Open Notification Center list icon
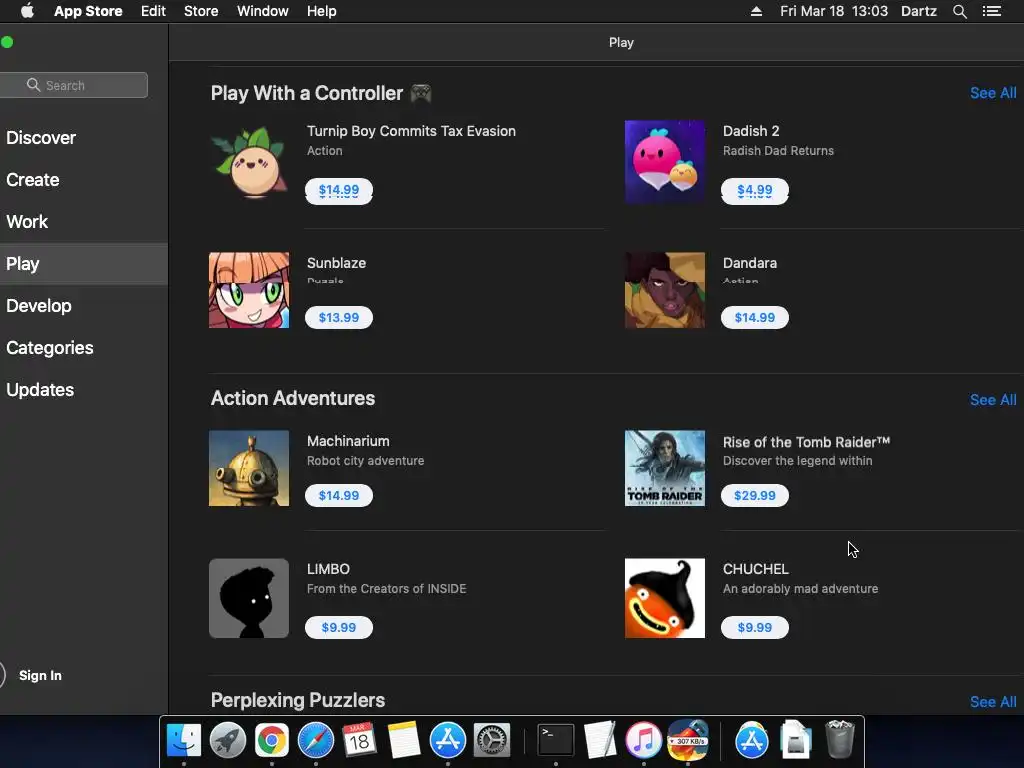This screenshot has height=768, width=1024. coord(992,11)
